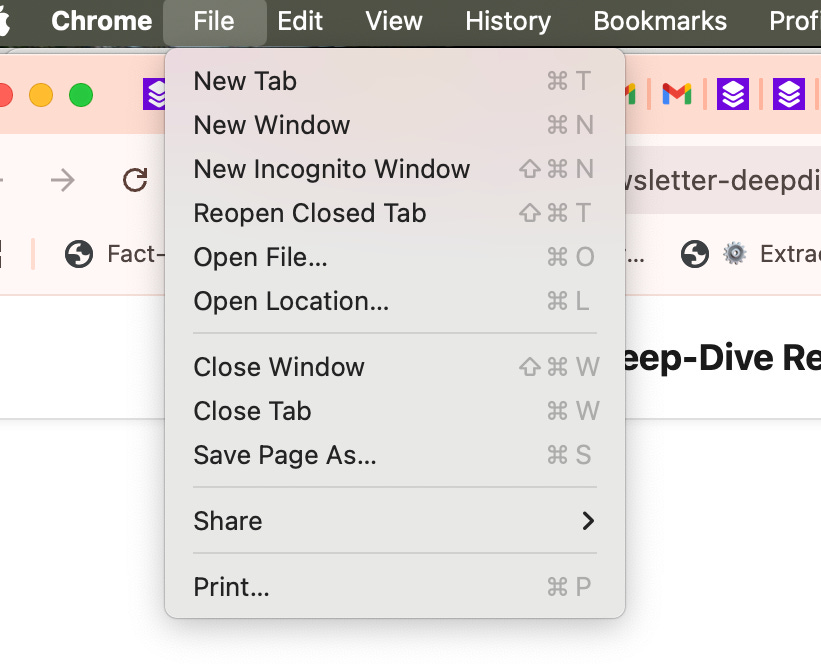Open the Fact- bookmark

(x=114, y=254)
